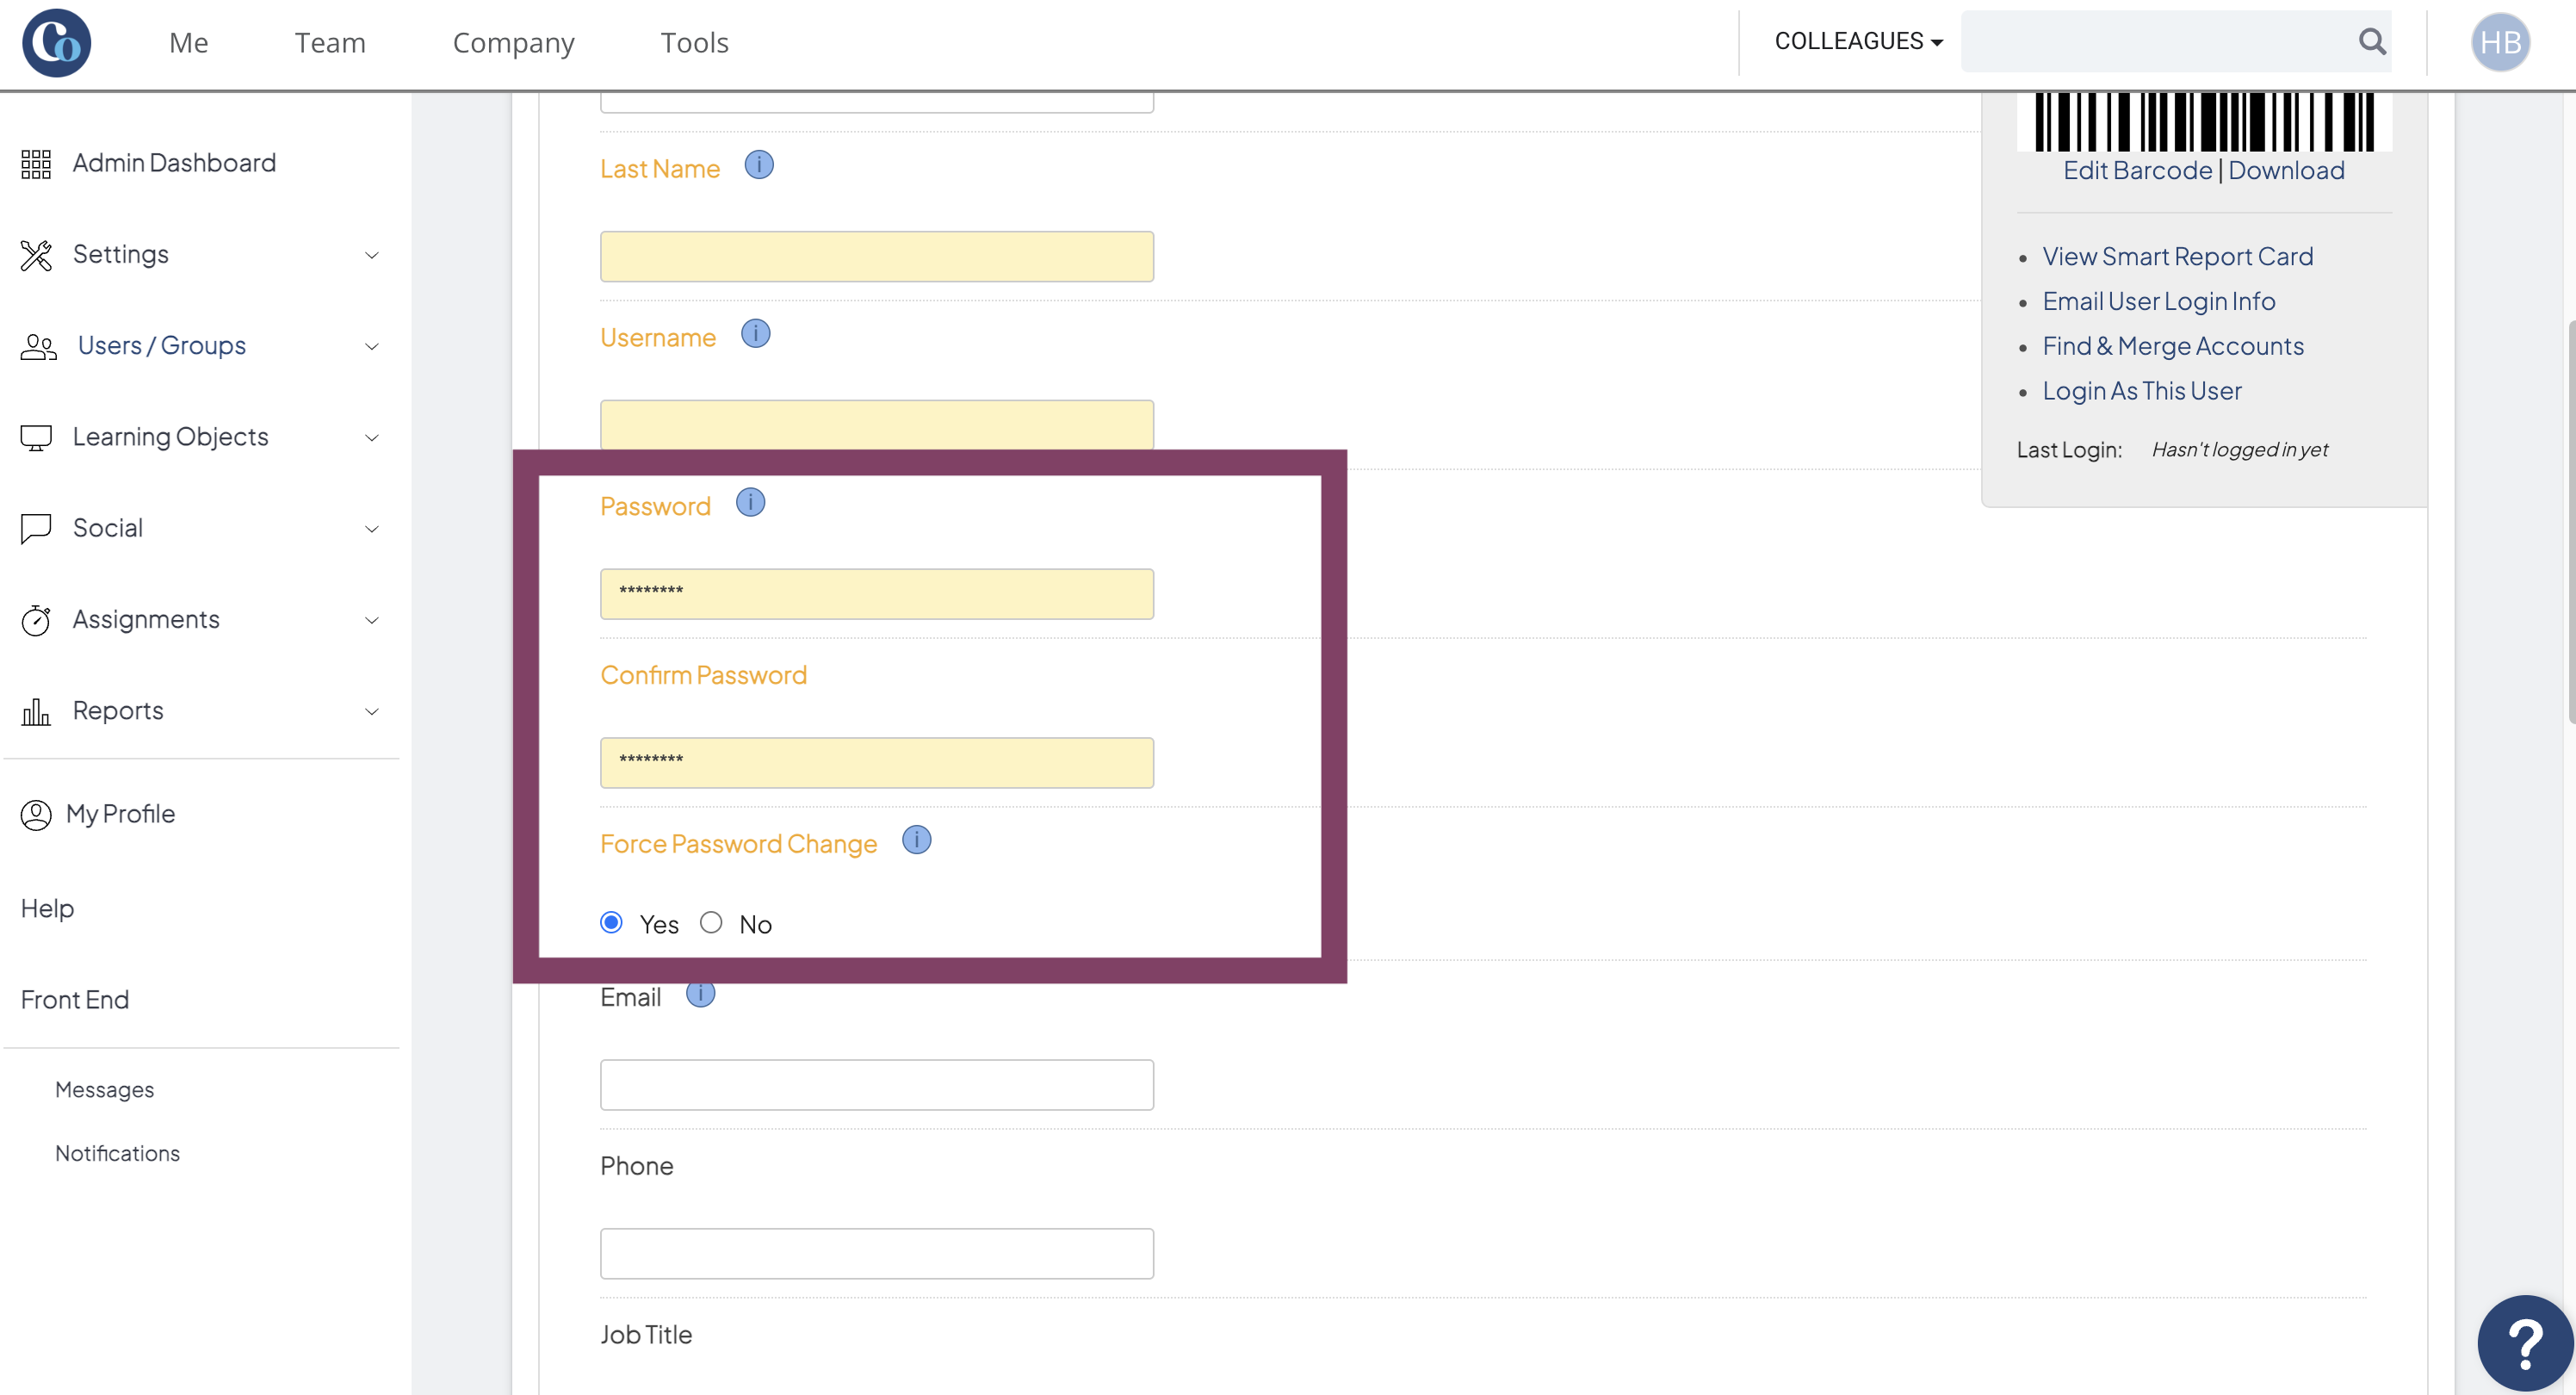Click the search magnifier icon
This screenshot has height=1395, width=2576.
2372,41
